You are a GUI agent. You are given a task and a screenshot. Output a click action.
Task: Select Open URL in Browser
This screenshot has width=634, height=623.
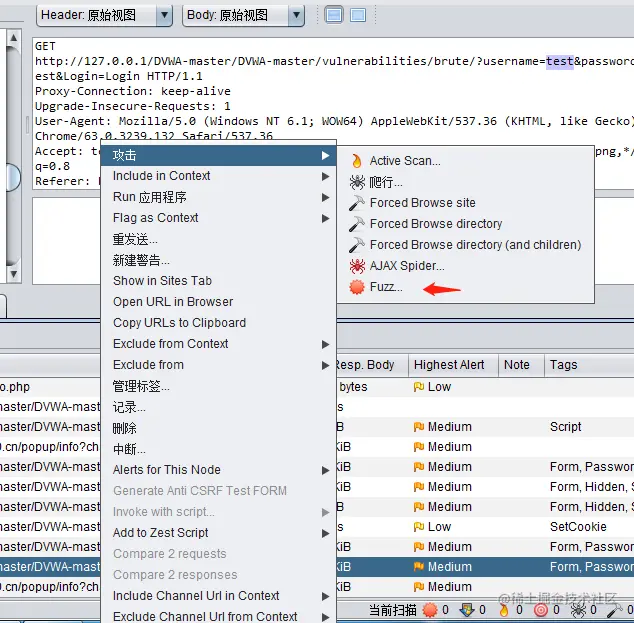218,302
